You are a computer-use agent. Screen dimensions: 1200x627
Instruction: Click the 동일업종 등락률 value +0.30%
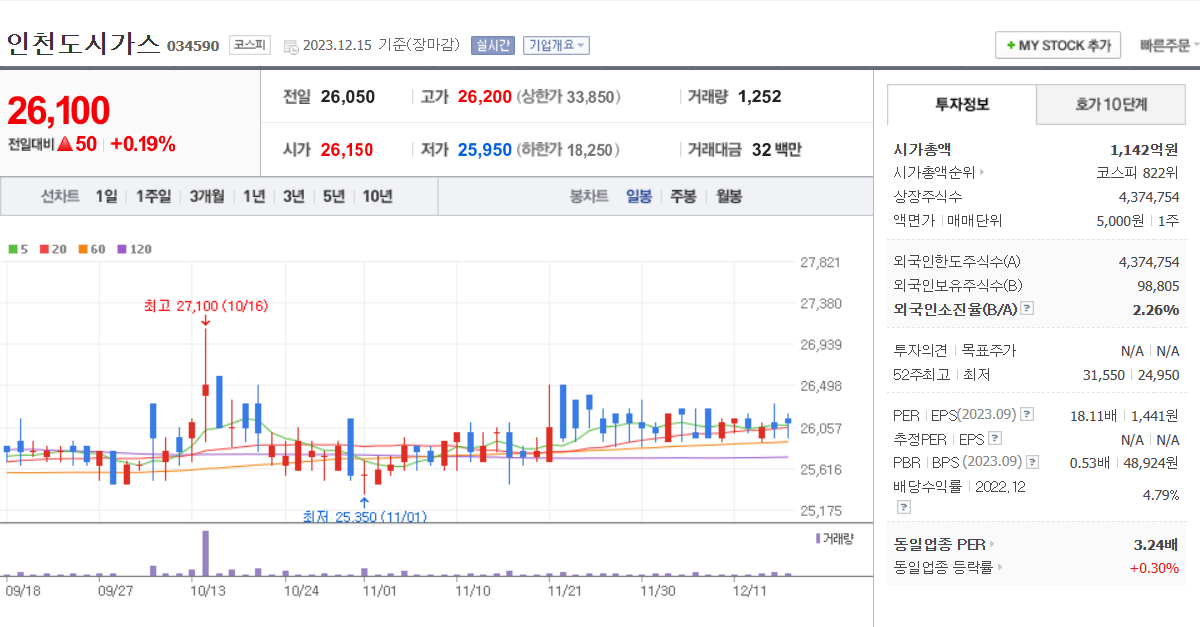tap(1155, 568)
